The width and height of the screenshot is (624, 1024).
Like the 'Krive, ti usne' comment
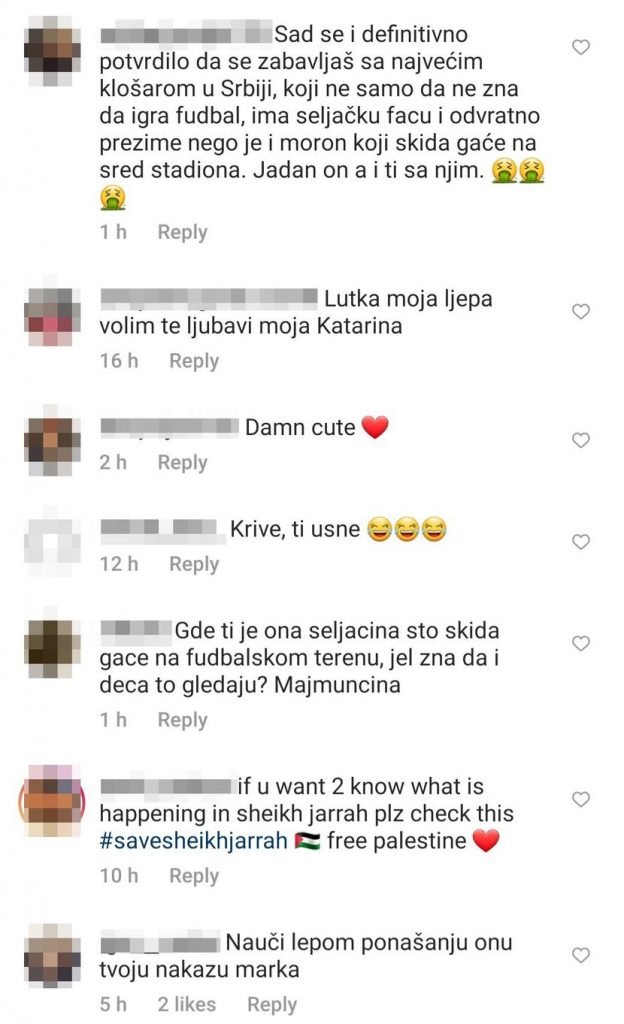tap(580, 542)
